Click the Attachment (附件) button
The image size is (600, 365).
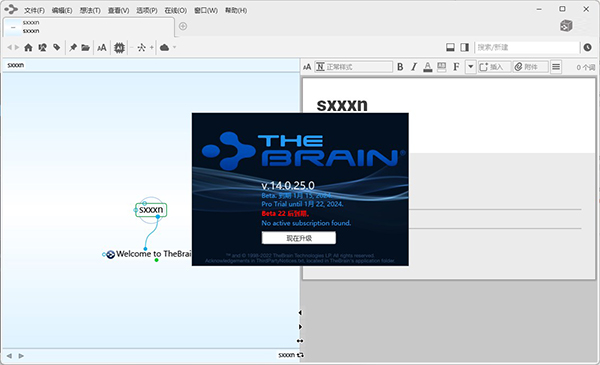pyautogui.click(x=530, y=67)
